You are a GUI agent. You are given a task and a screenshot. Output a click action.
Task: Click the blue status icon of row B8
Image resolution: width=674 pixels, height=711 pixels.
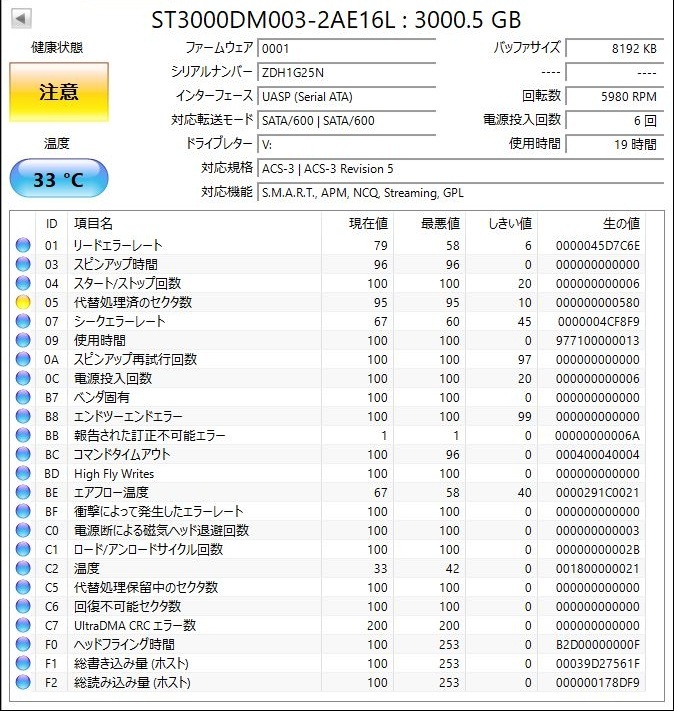(x=23, y=416)
